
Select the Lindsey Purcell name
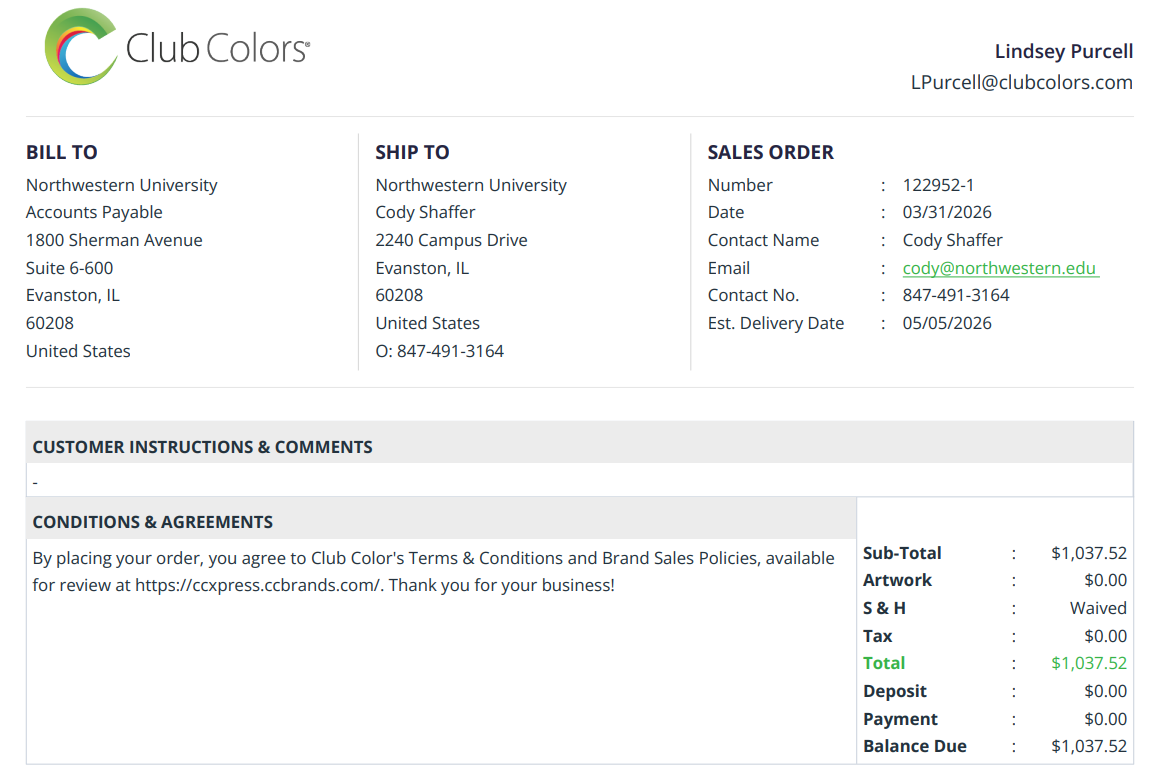click(1063, 51)
